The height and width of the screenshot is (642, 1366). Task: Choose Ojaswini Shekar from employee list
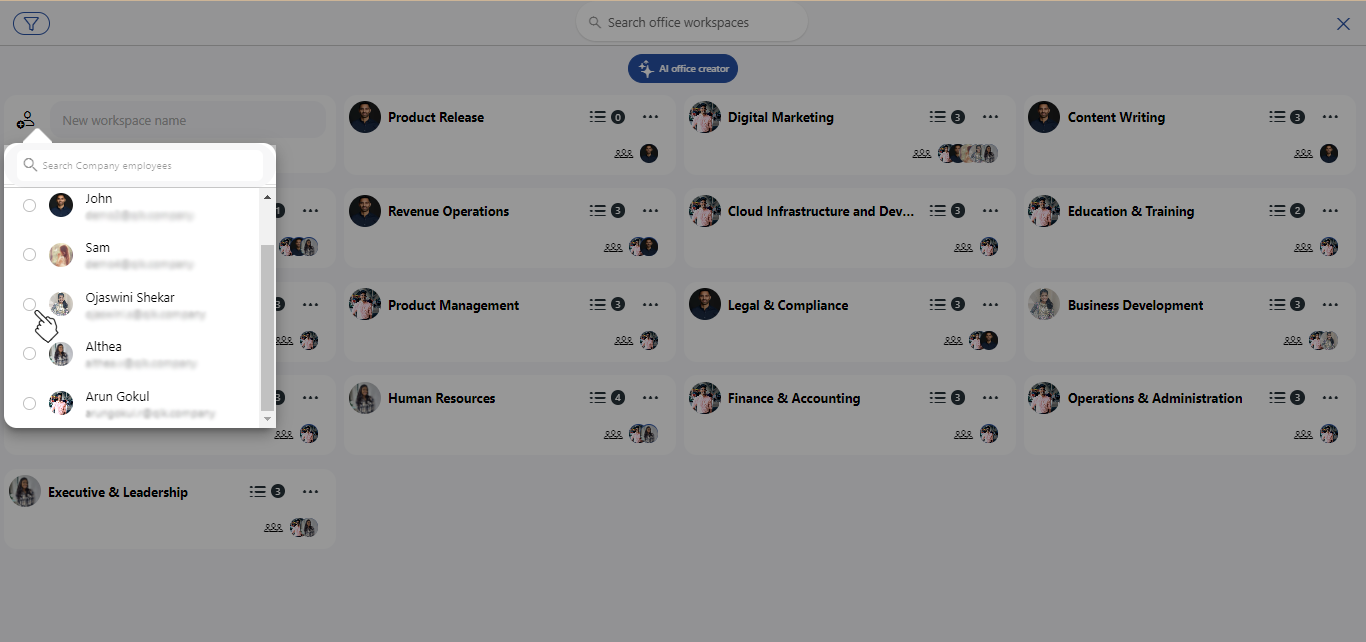(x=130, y=298)
